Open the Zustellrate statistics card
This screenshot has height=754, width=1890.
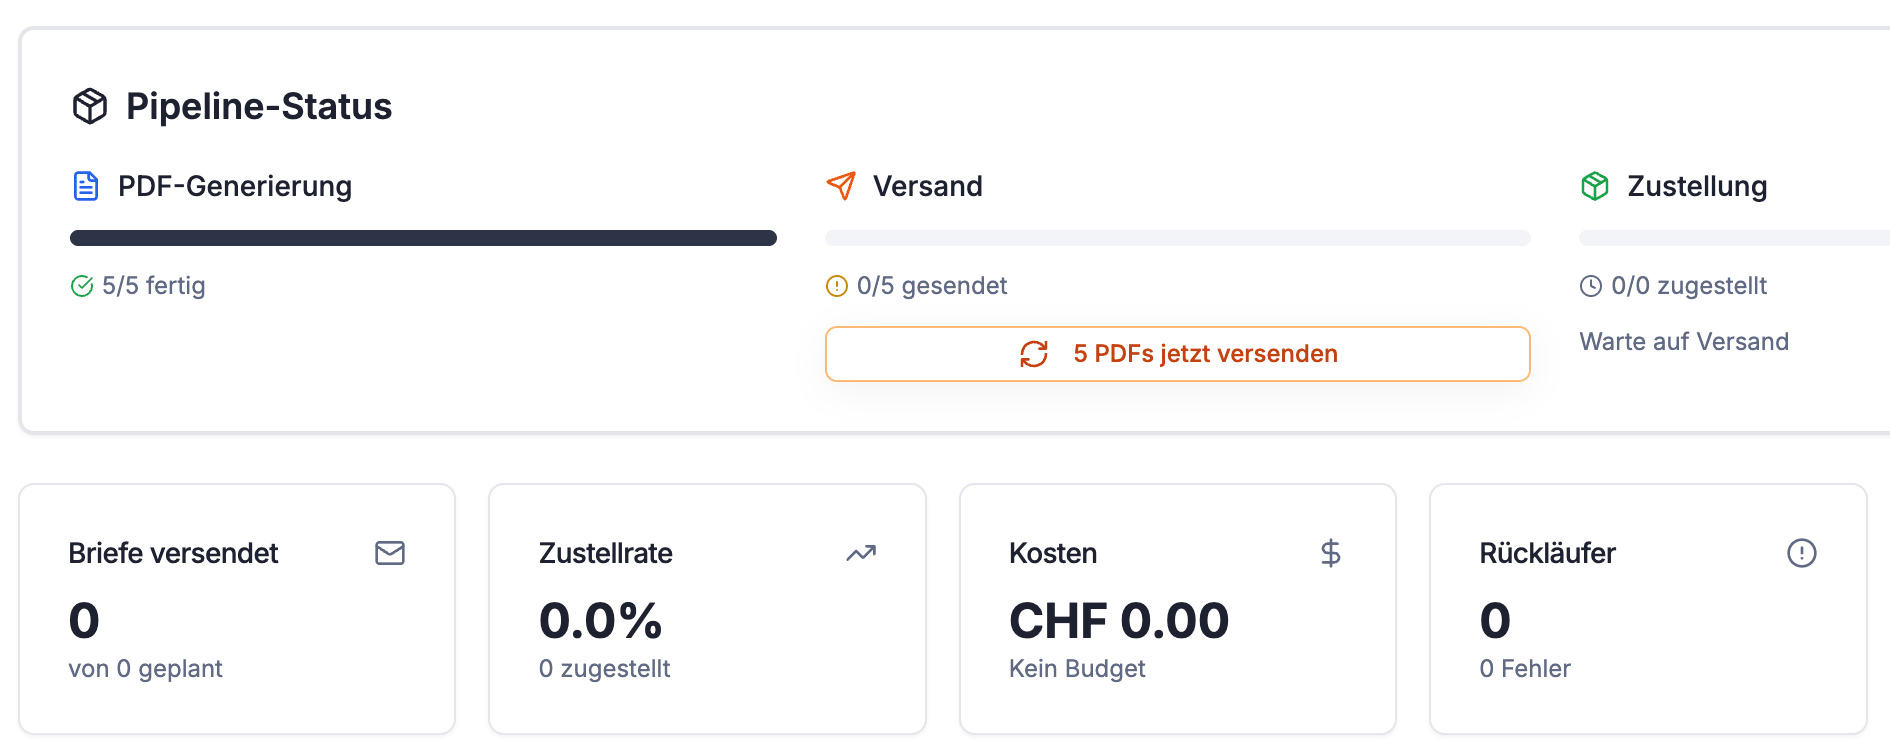point(707,609)
